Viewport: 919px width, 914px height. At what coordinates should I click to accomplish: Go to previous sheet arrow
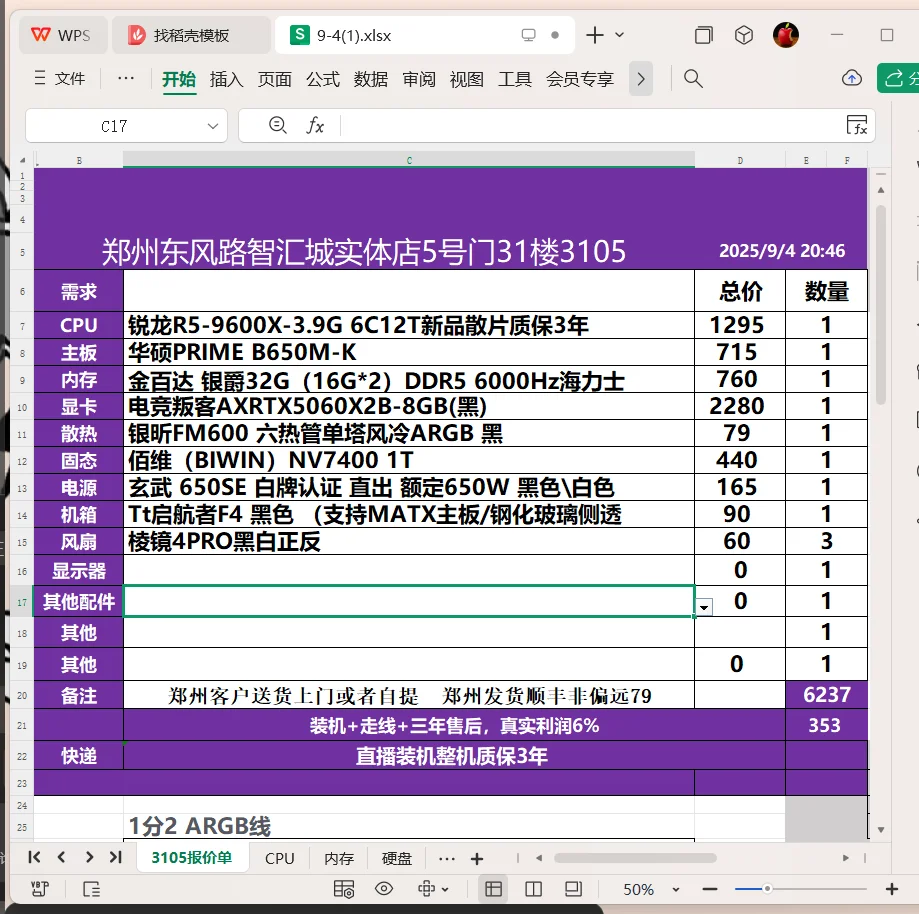tap(61, 857)
